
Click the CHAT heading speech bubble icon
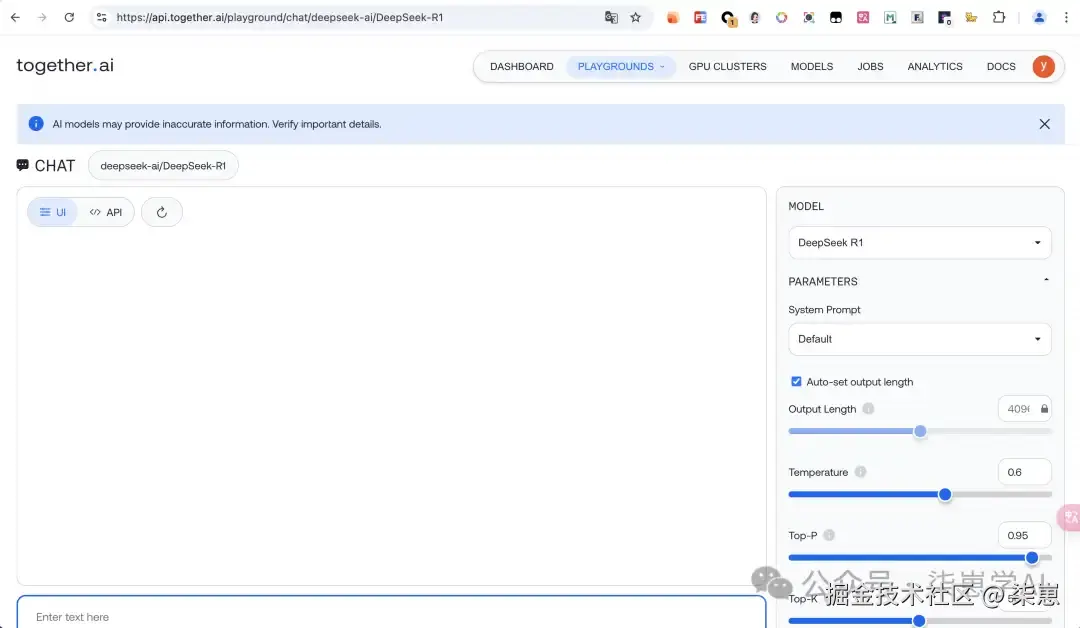click(x=23, y=165)
